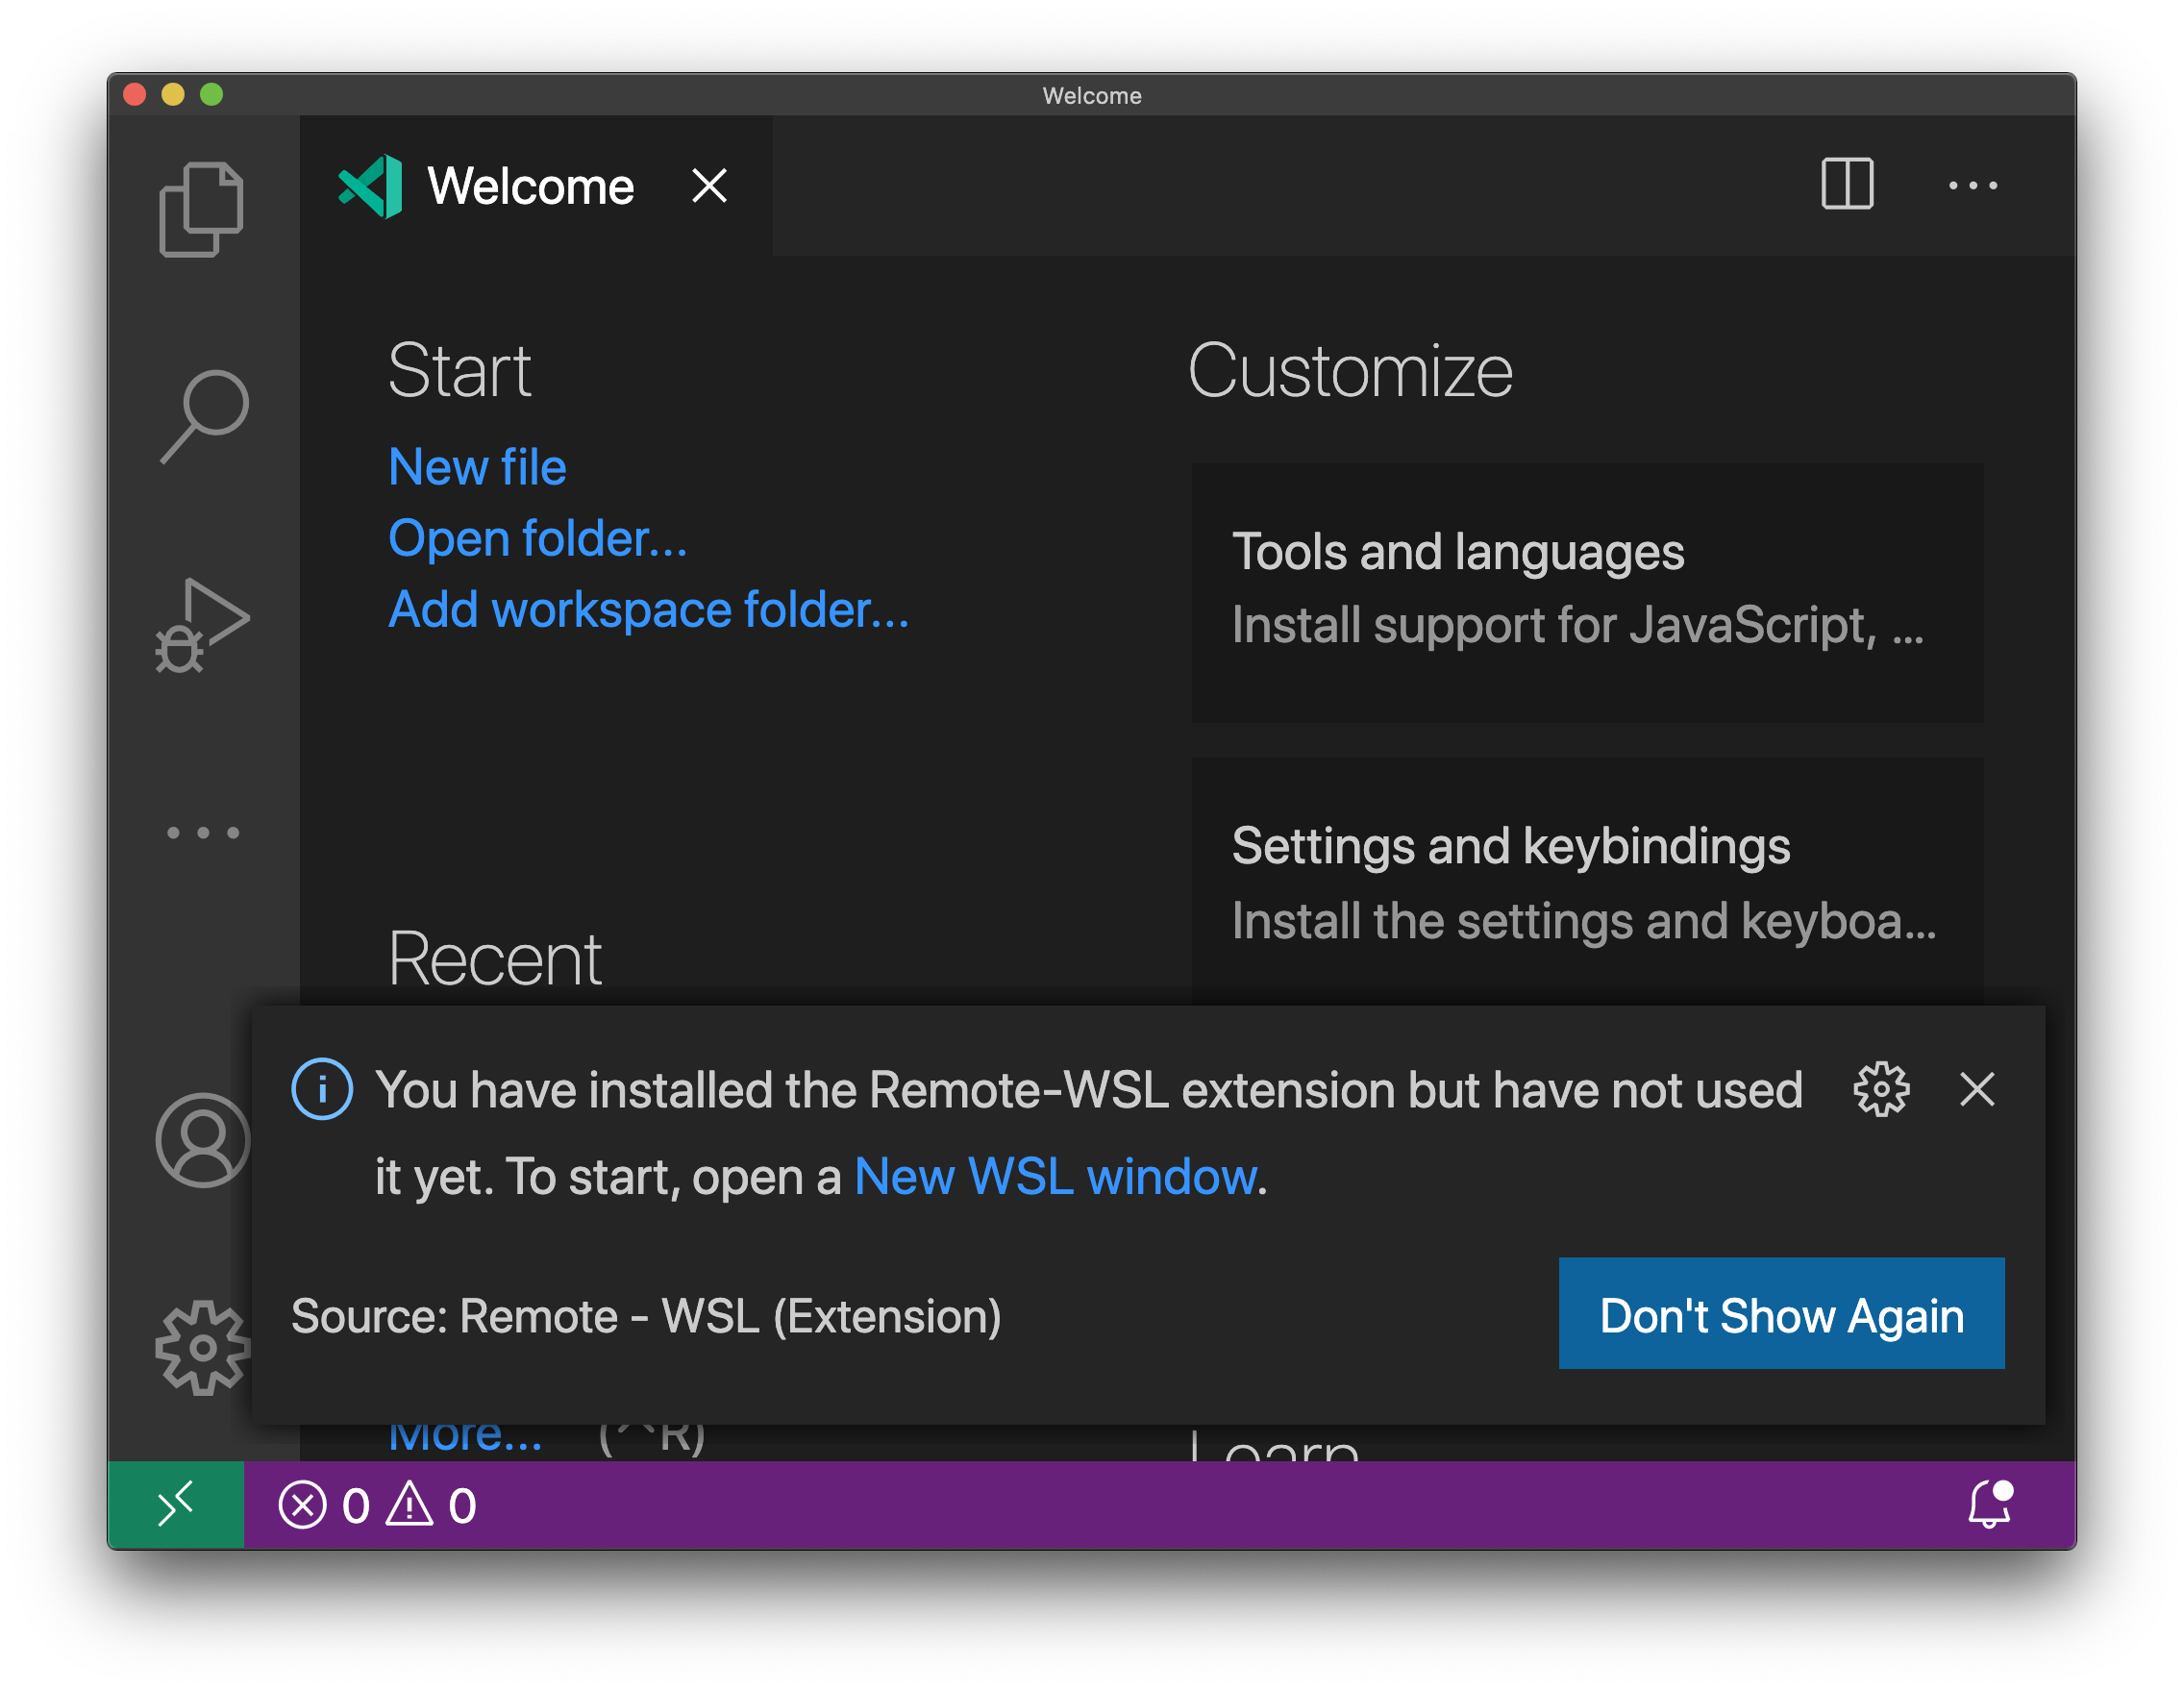
Task: Click Don't Show Again
Action: [x=1781, y=1315]
